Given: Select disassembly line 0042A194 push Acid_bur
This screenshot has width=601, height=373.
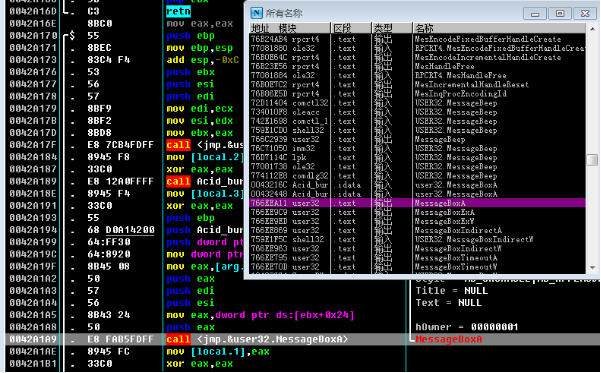Looking at the screenshot, I should (125, 230).
